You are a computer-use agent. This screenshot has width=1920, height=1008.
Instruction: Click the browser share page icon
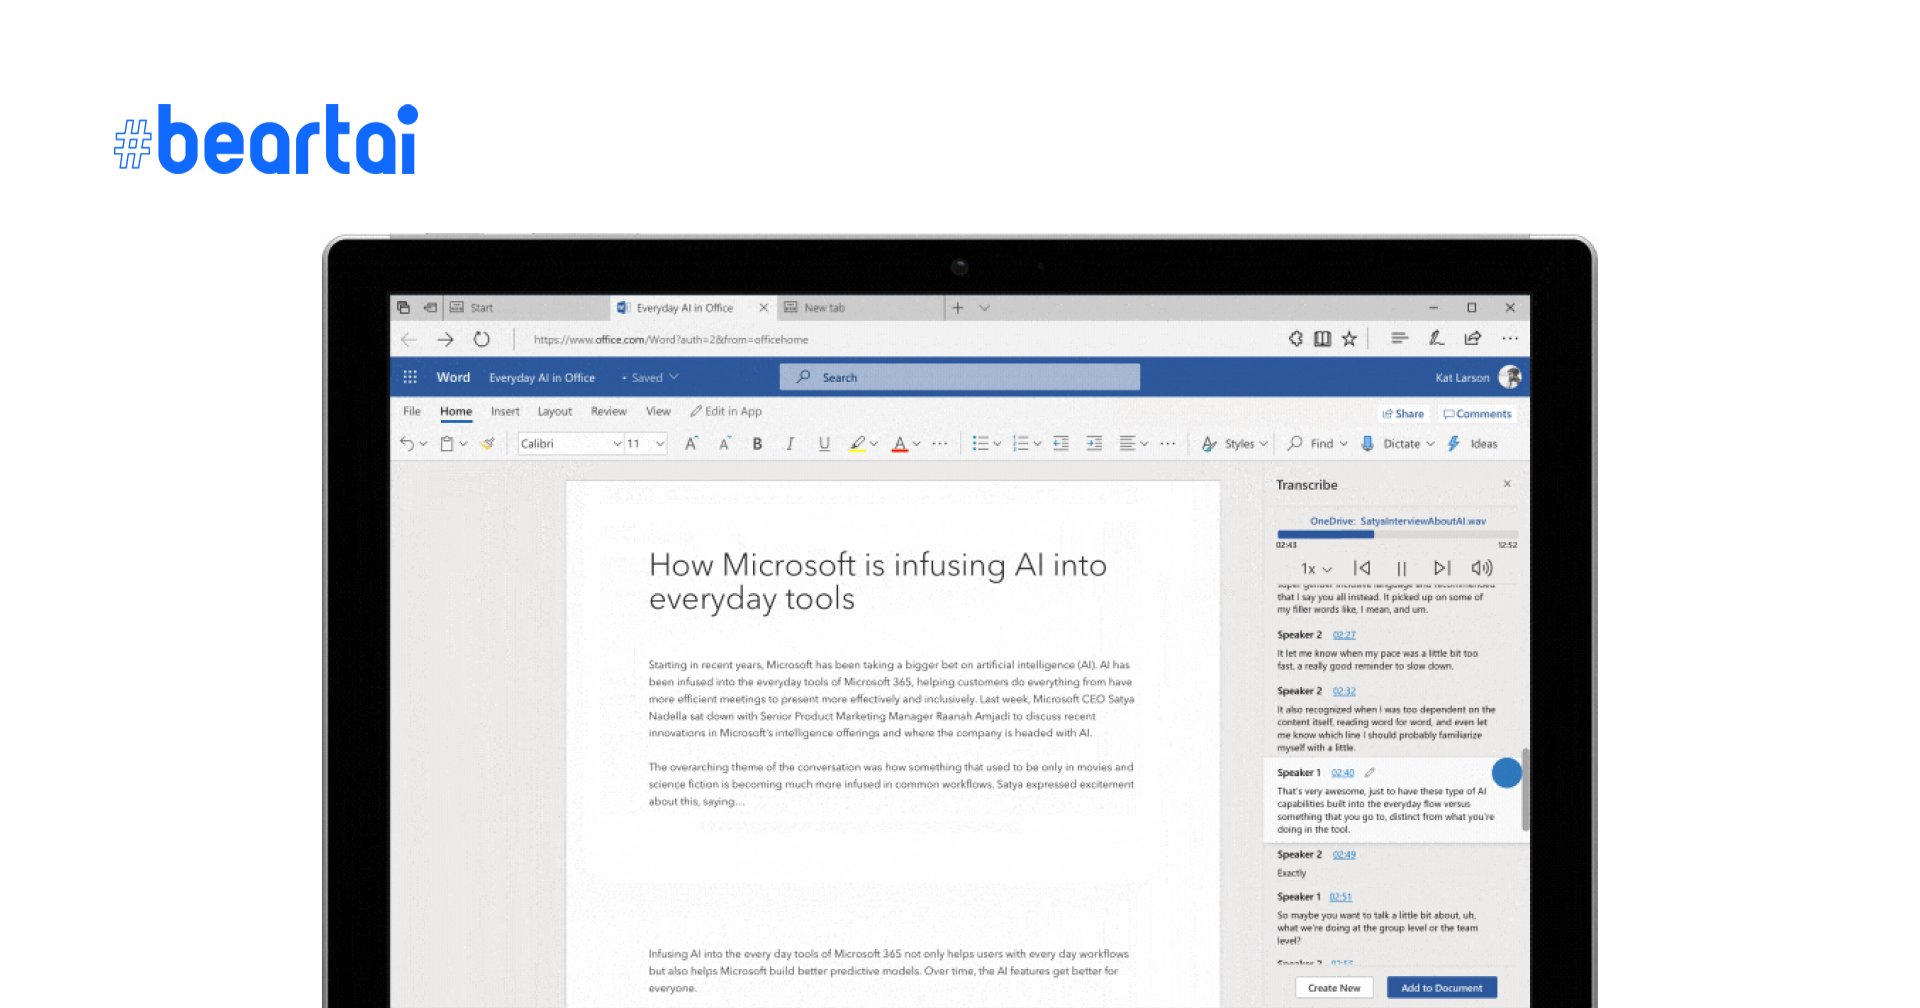[x=1473, y=339]
